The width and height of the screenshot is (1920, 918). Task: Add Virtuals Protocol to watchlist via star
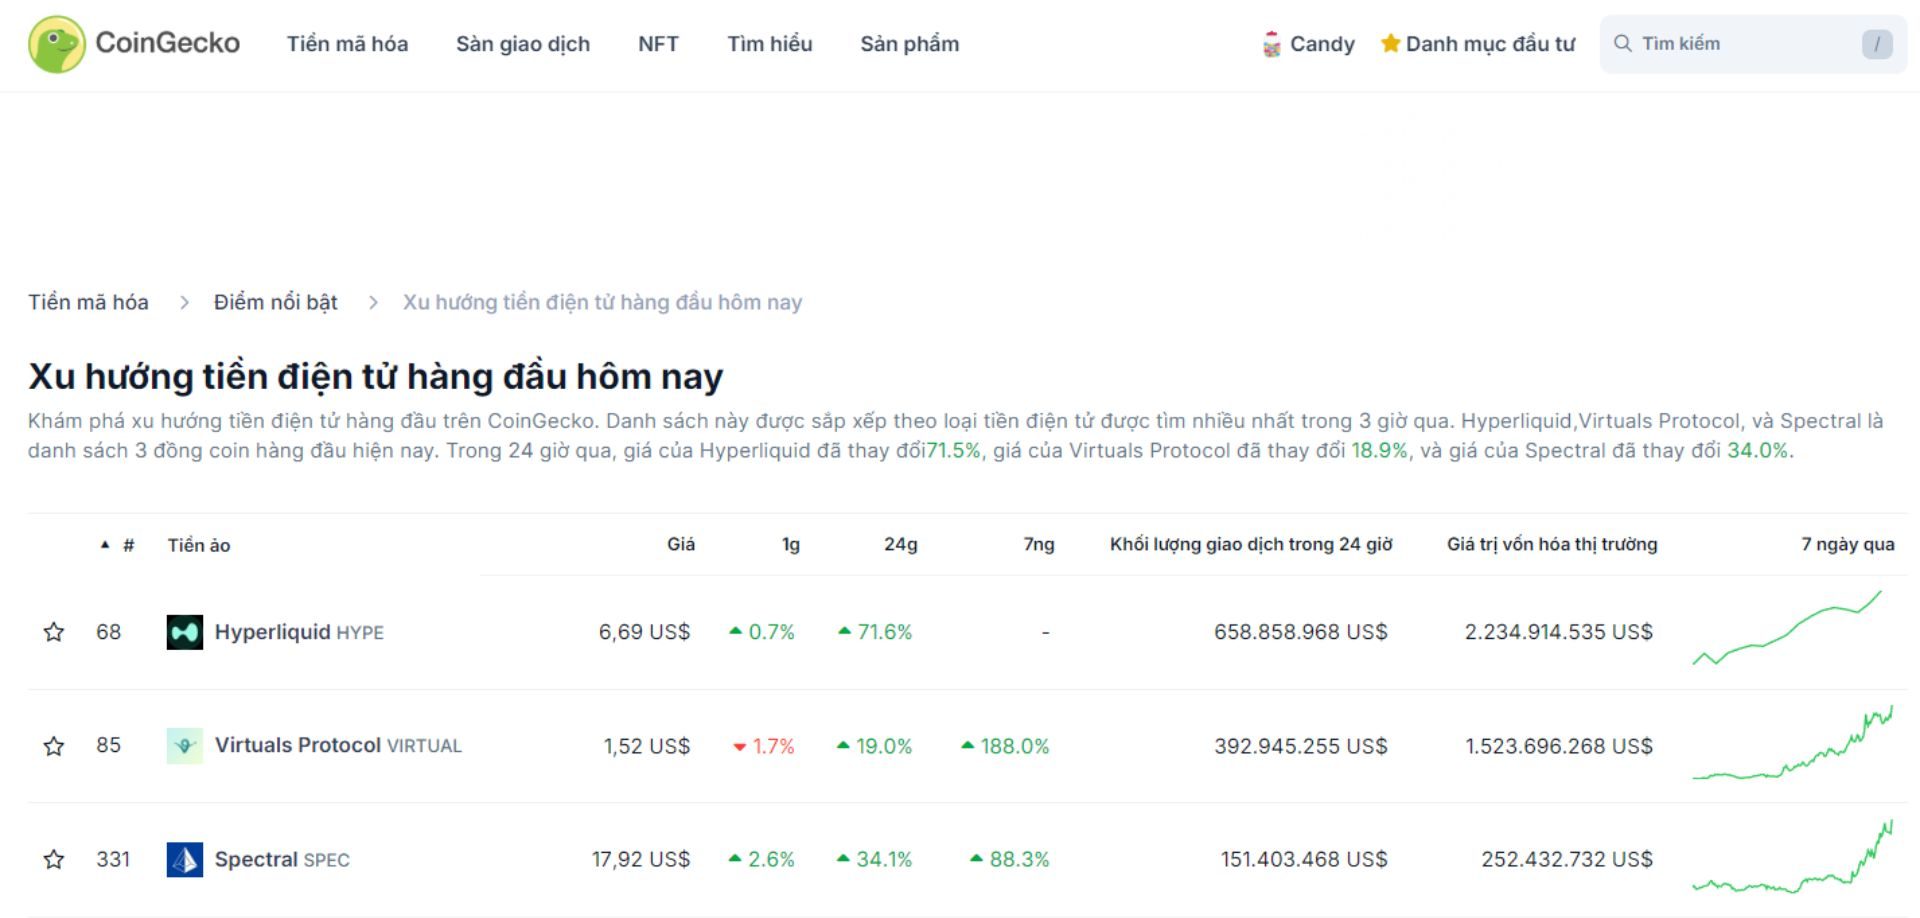[53, 745]
